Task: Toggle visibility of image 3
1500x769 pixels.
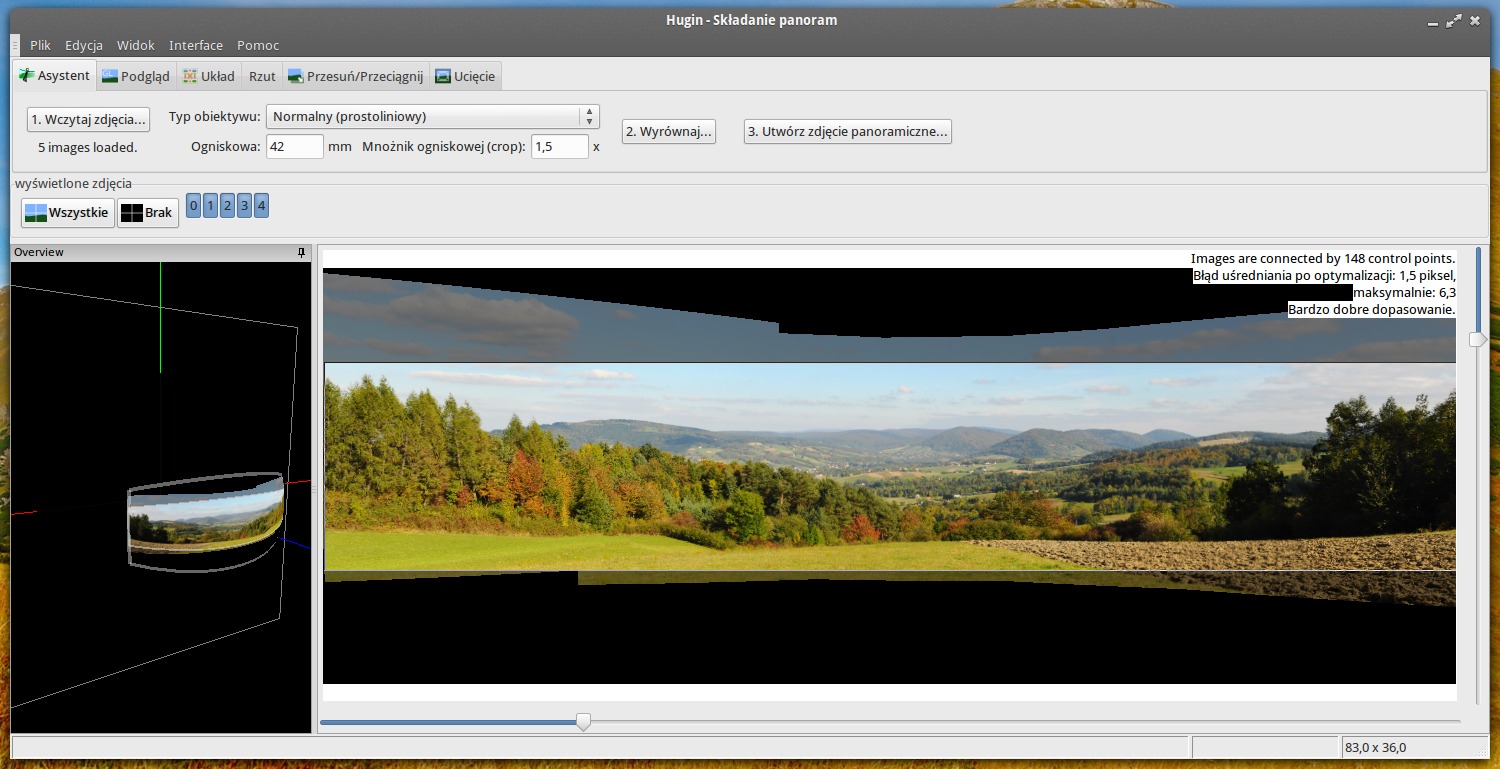Action: [244, 206]
